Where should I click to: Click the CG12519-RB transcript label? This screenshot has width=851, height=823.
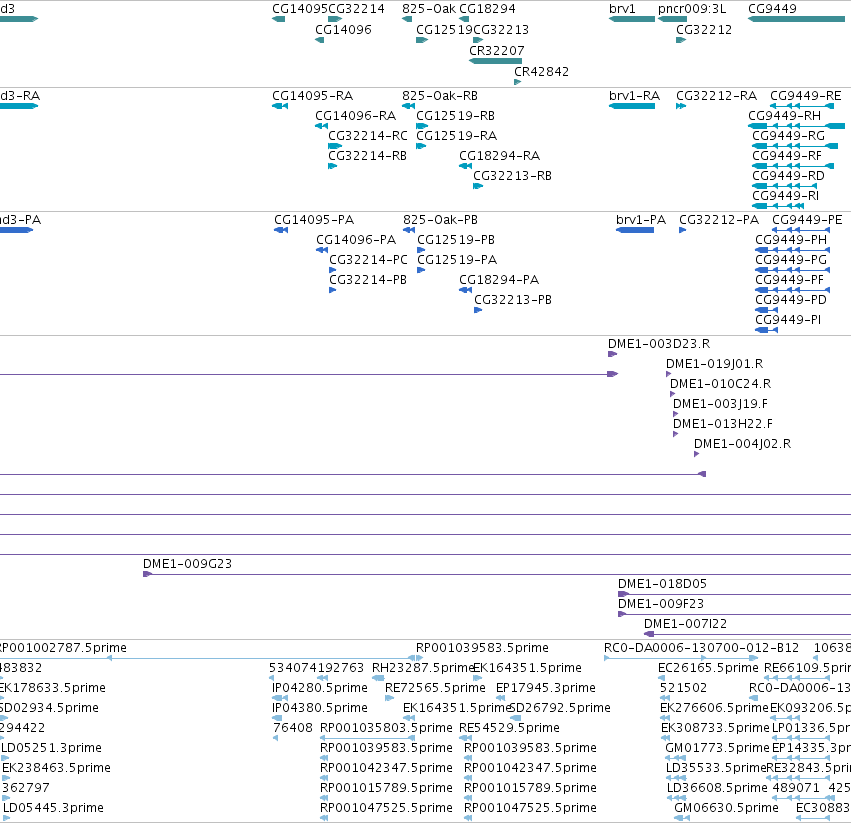pos(455,116)
